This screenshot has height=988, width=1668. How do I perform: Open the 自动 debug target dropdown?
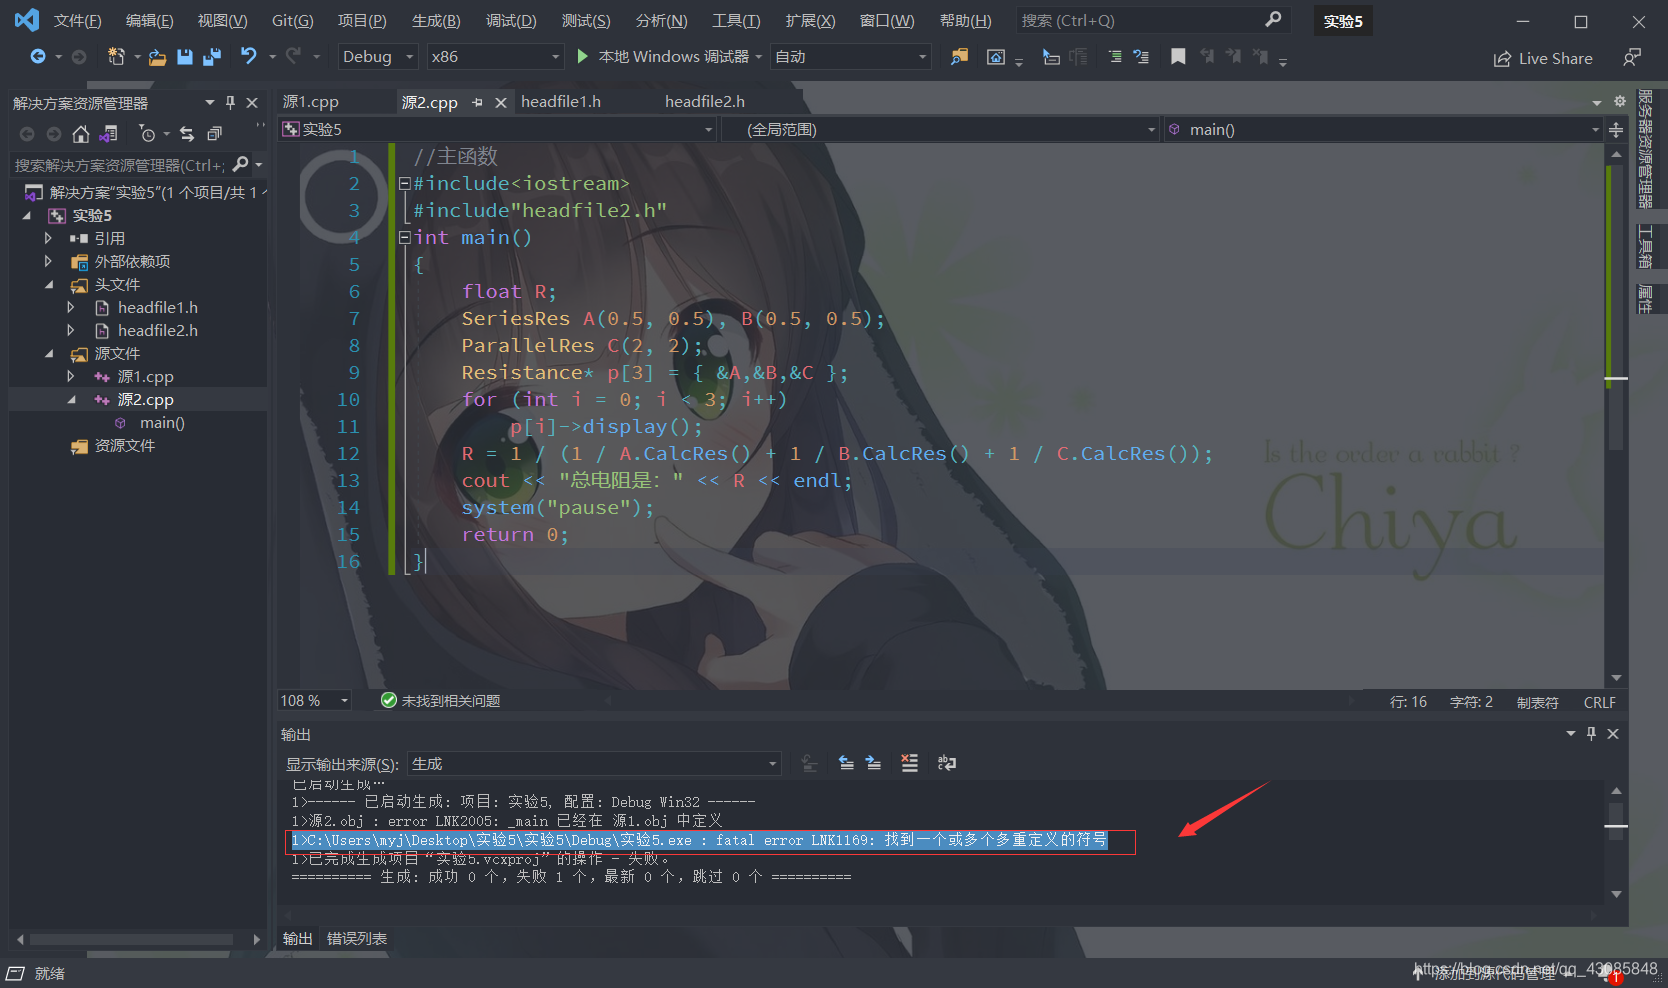[851, 57]
